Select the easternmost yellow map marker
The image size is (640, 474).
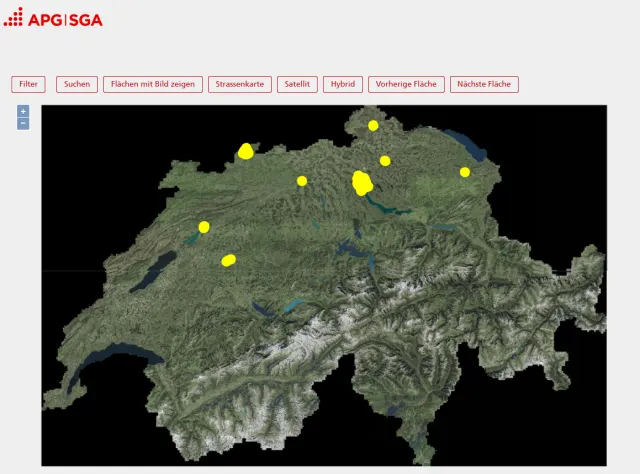pyautogui.click(x=465, y=172)
